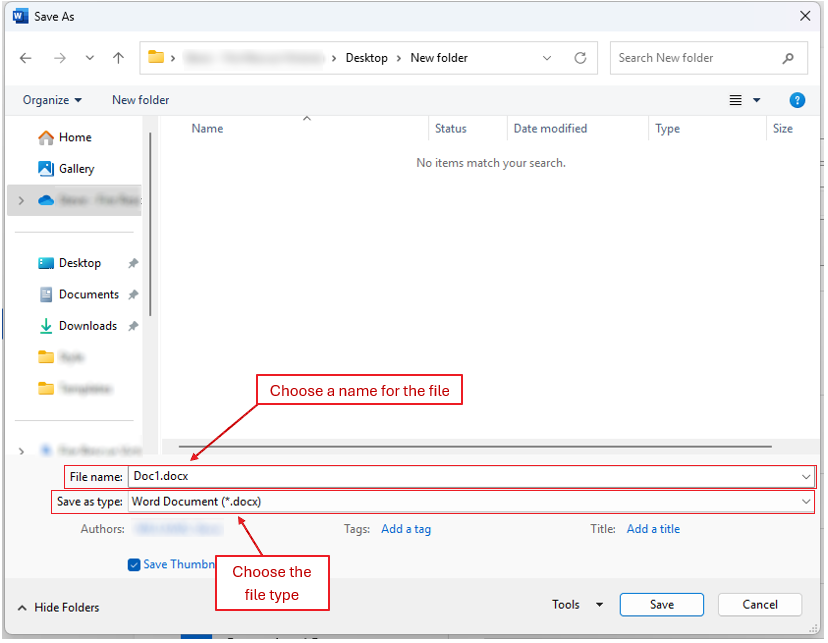Click the back navigation arrow

click(x=25, y=58)
